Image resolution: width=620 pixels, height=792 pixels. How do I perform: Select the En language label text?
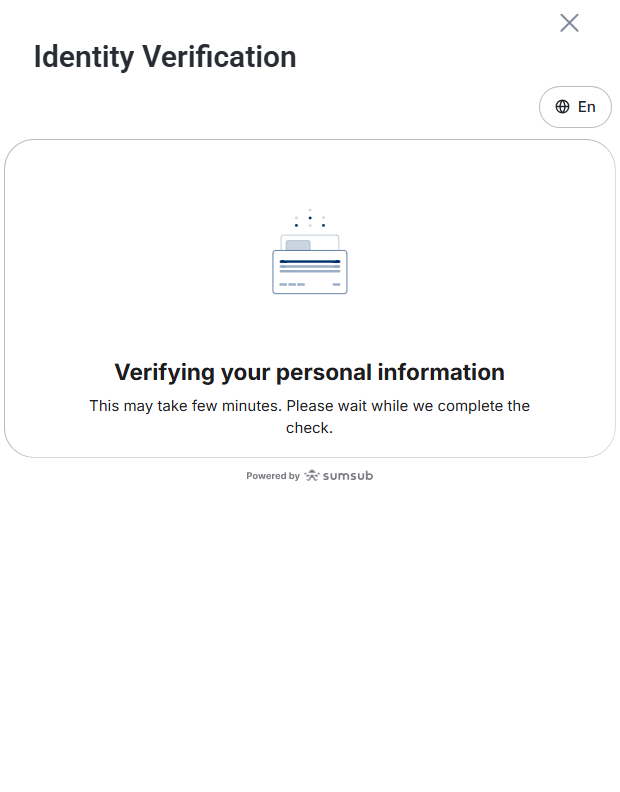pos(586,107)
